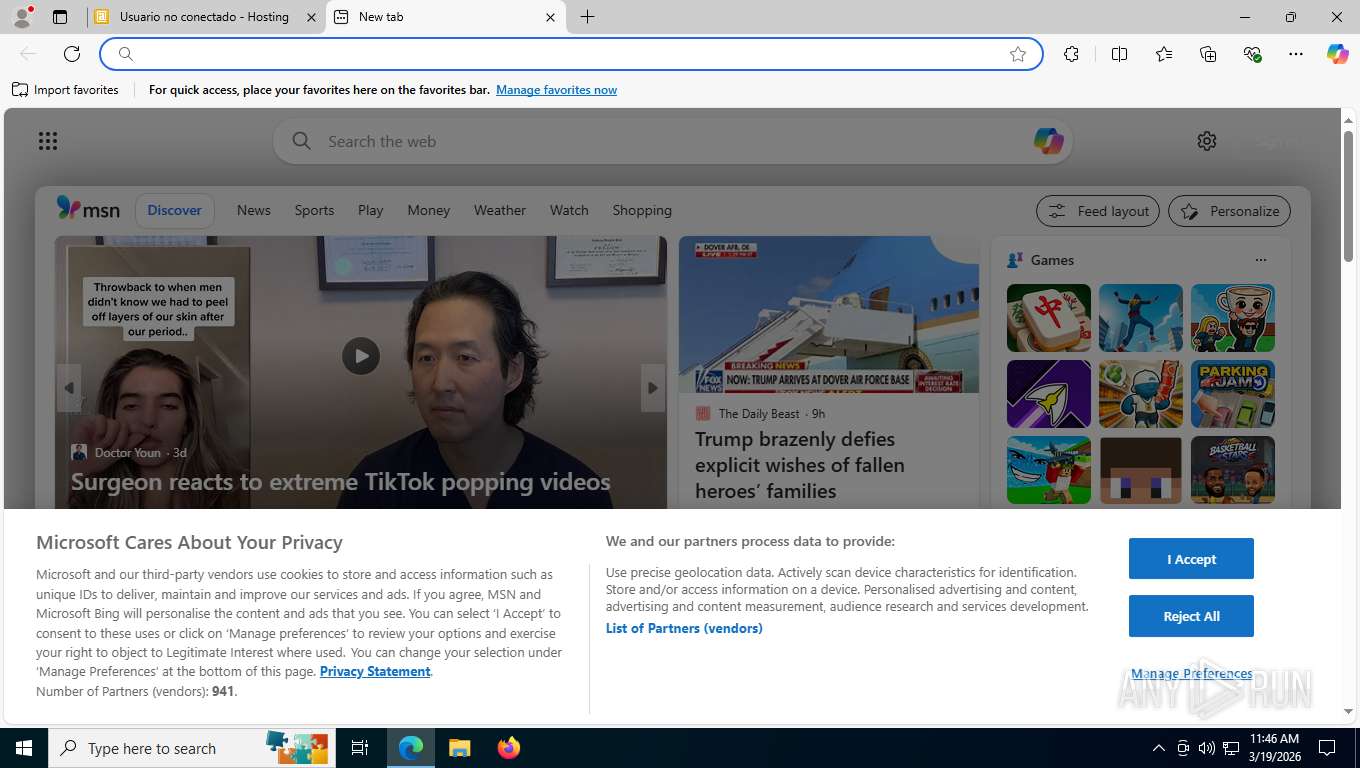
Task: Close the Usuario no conectado tab
Action: click(311, 17)
